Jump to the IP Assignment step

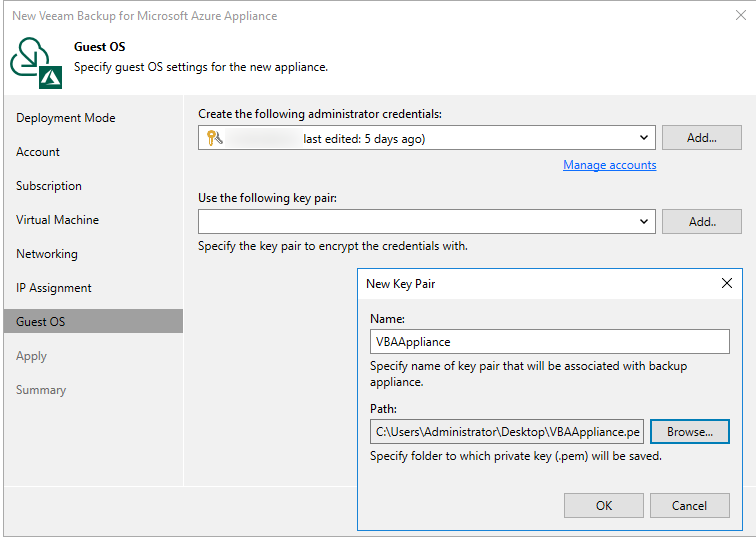click(x=54, y=288)
